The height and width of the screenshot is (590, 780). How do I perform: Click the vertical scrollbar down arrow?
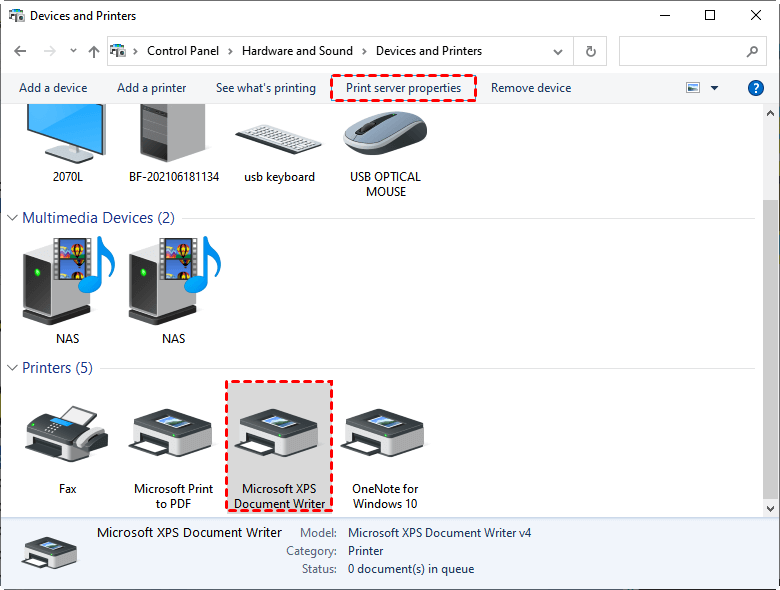[x=770, y=509]
